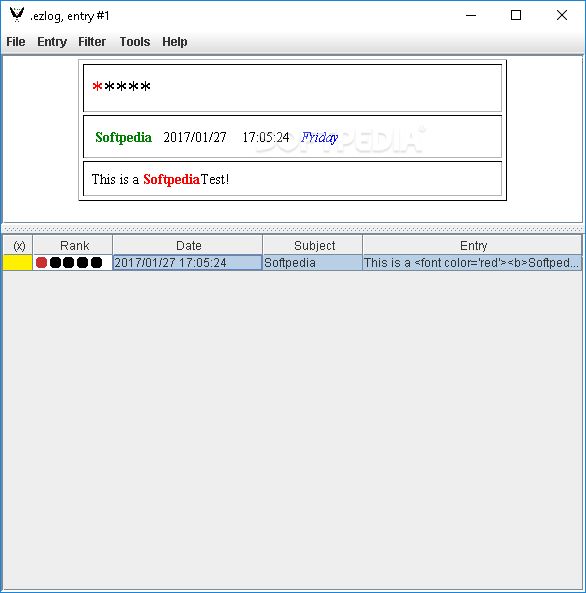This screenshot has height=593, width=586.
Task: Open the File menu
Action: tap(16, 42)
